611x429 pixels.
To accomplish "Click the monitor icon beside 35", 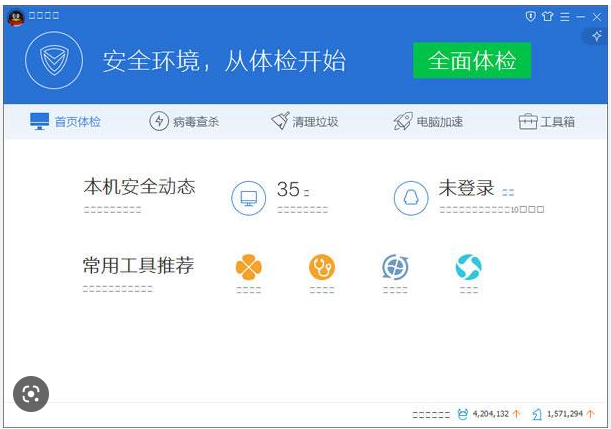I will pyautogui.click(x=249, y=198).
